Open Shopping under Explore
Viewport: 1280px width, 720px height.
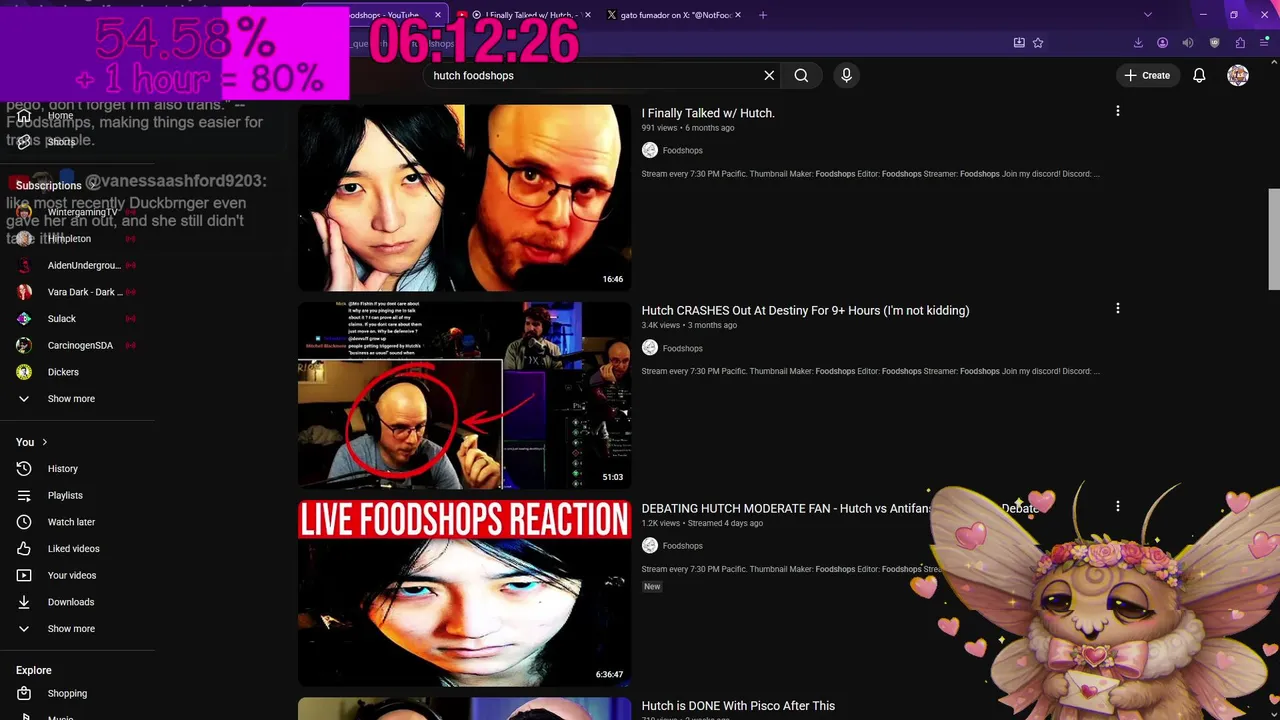click(x=78, y=693)
